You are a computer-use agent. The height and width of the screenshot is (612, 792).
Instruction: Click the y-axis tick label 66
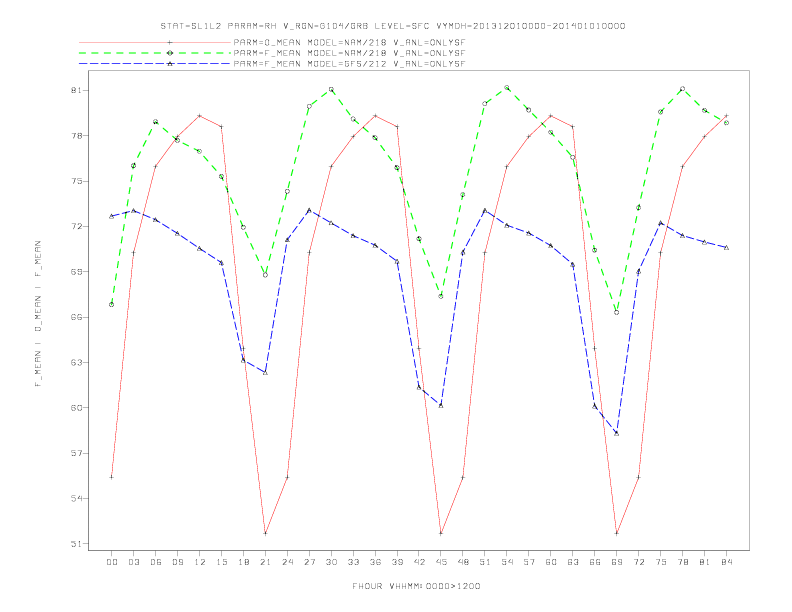76,317
